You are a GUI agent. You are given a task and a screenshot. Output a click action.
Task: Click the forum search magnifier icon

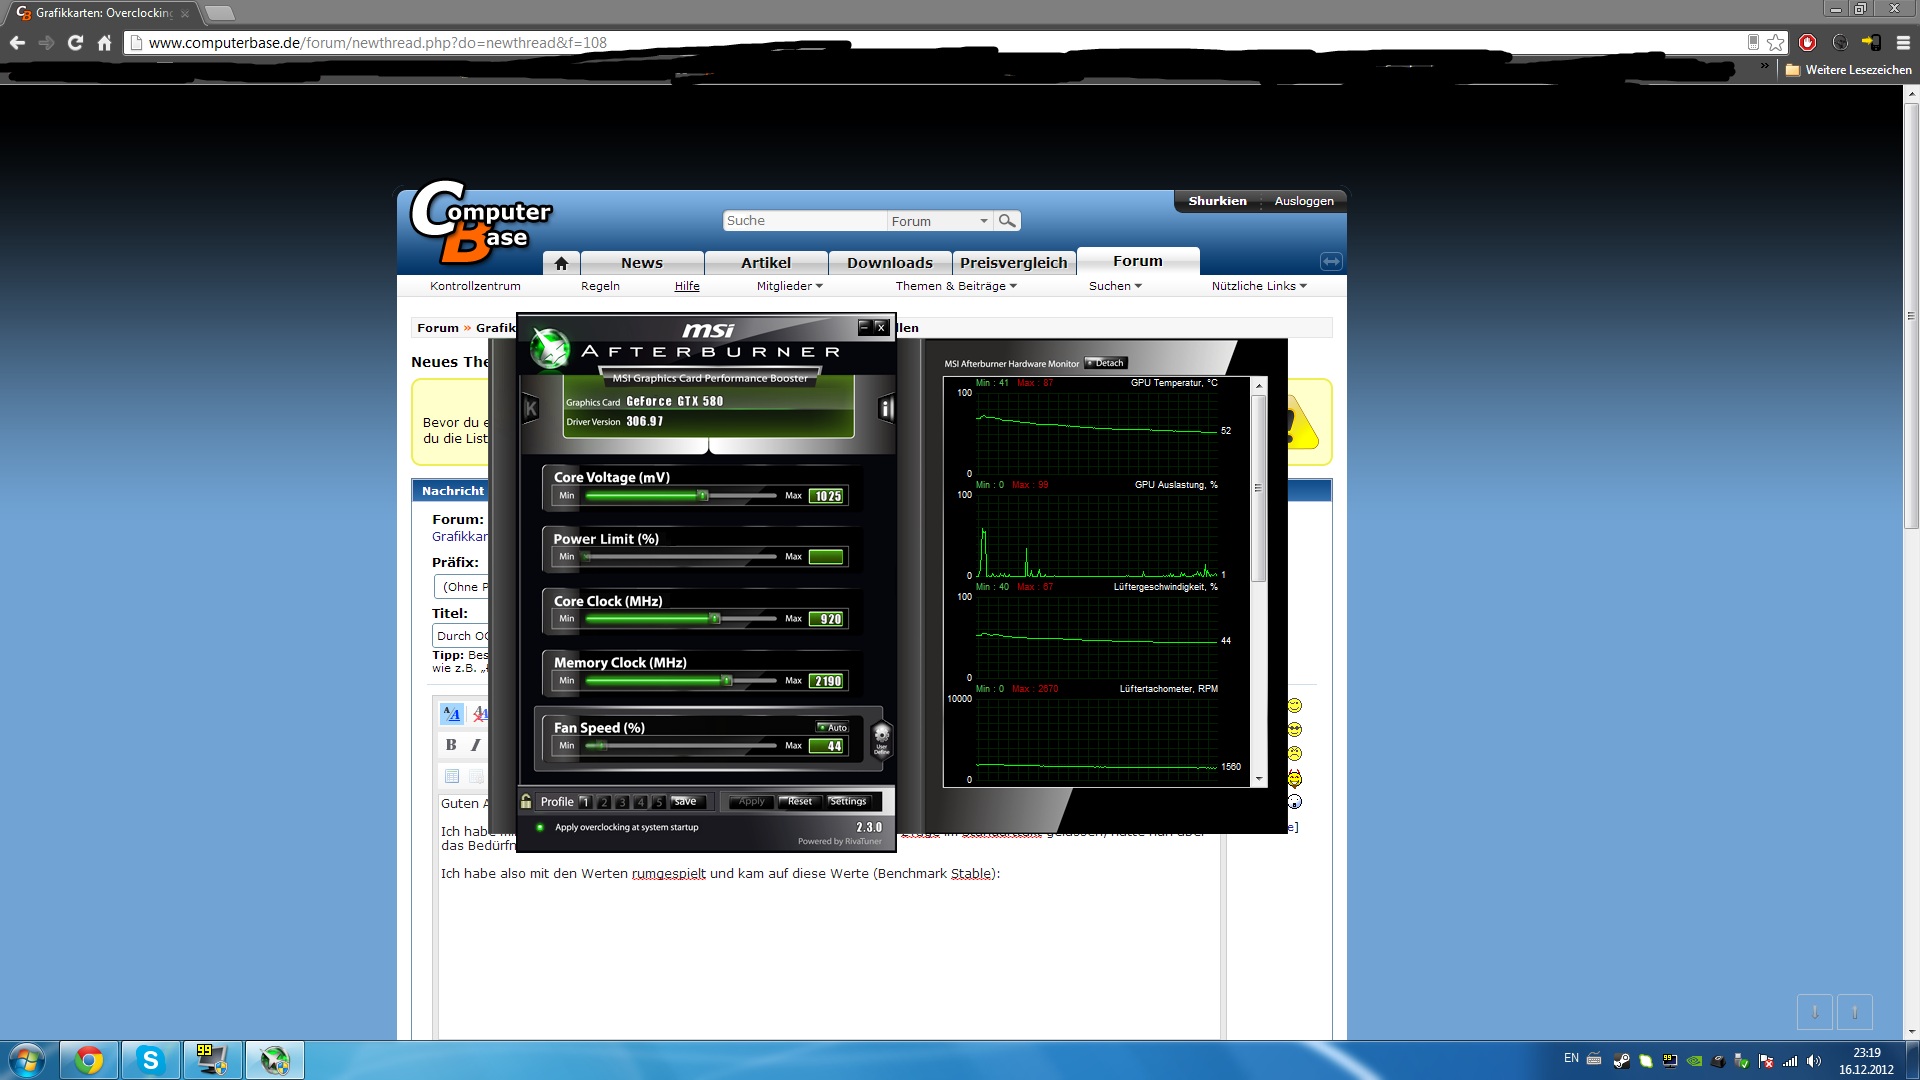(1007, 221)
